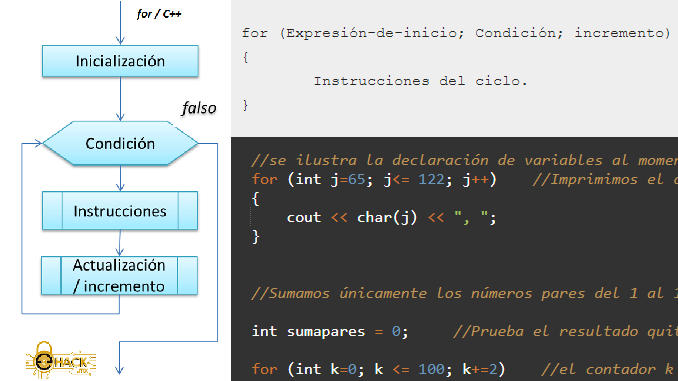The height and width of the screenshot is (381, 678).
Task: Click the falso label near the condition
Action: (199, 108)
